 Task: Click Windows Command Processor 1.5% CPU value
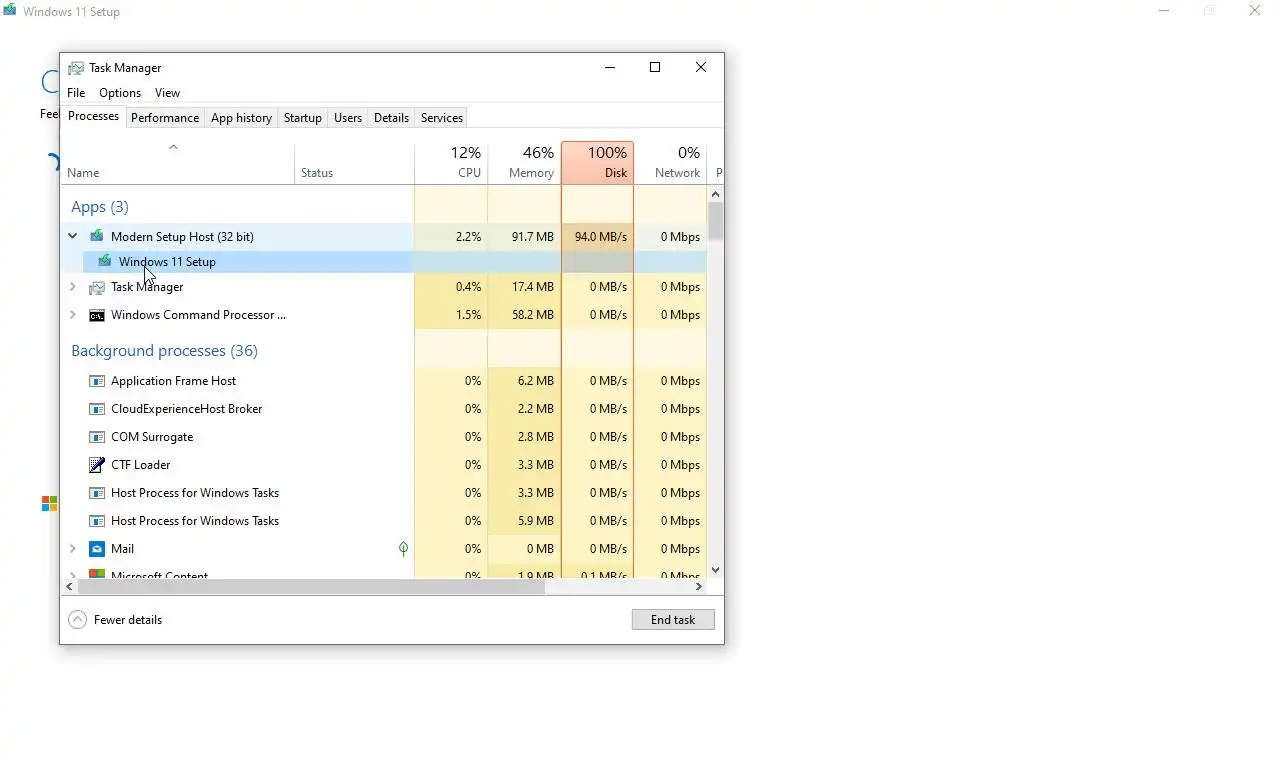click(x=468, y=315)
